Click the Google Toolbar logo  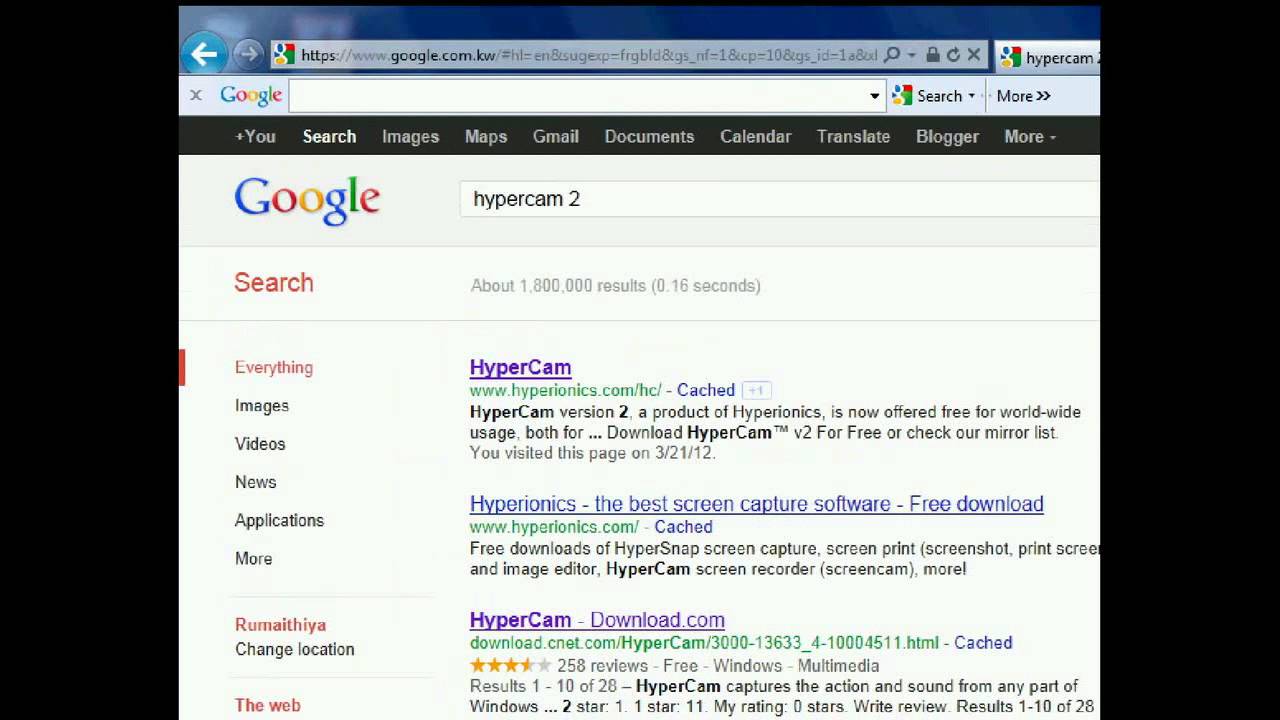251,95
